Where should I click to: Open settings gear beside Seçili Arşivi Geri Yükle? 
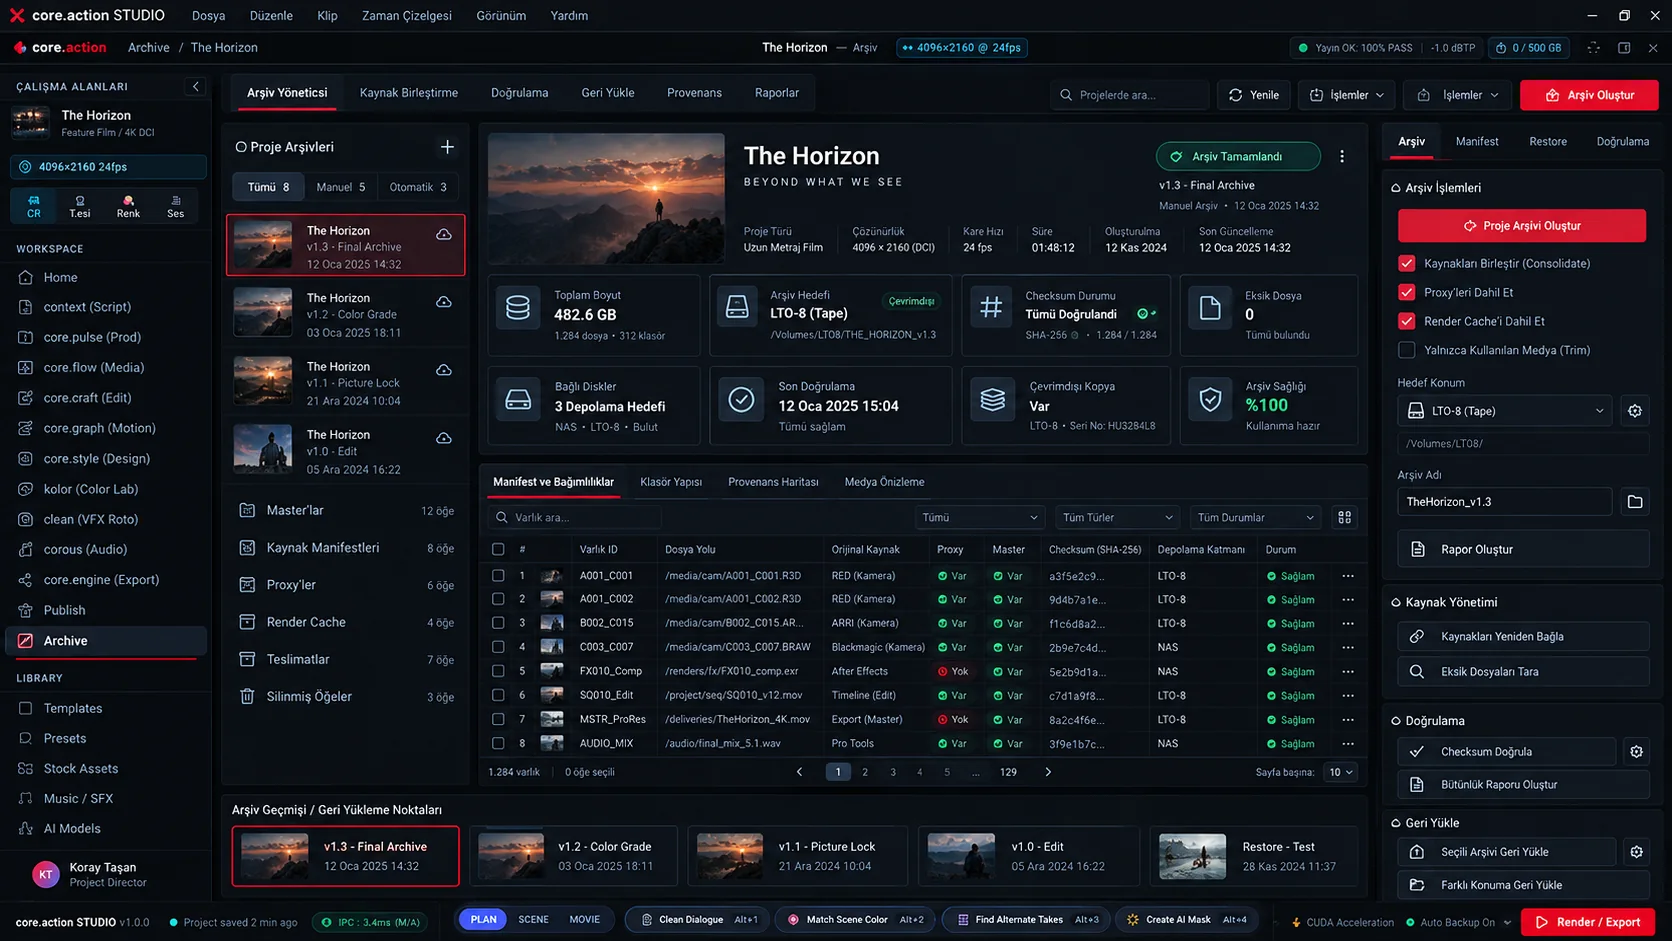[x=1636, y=852]
